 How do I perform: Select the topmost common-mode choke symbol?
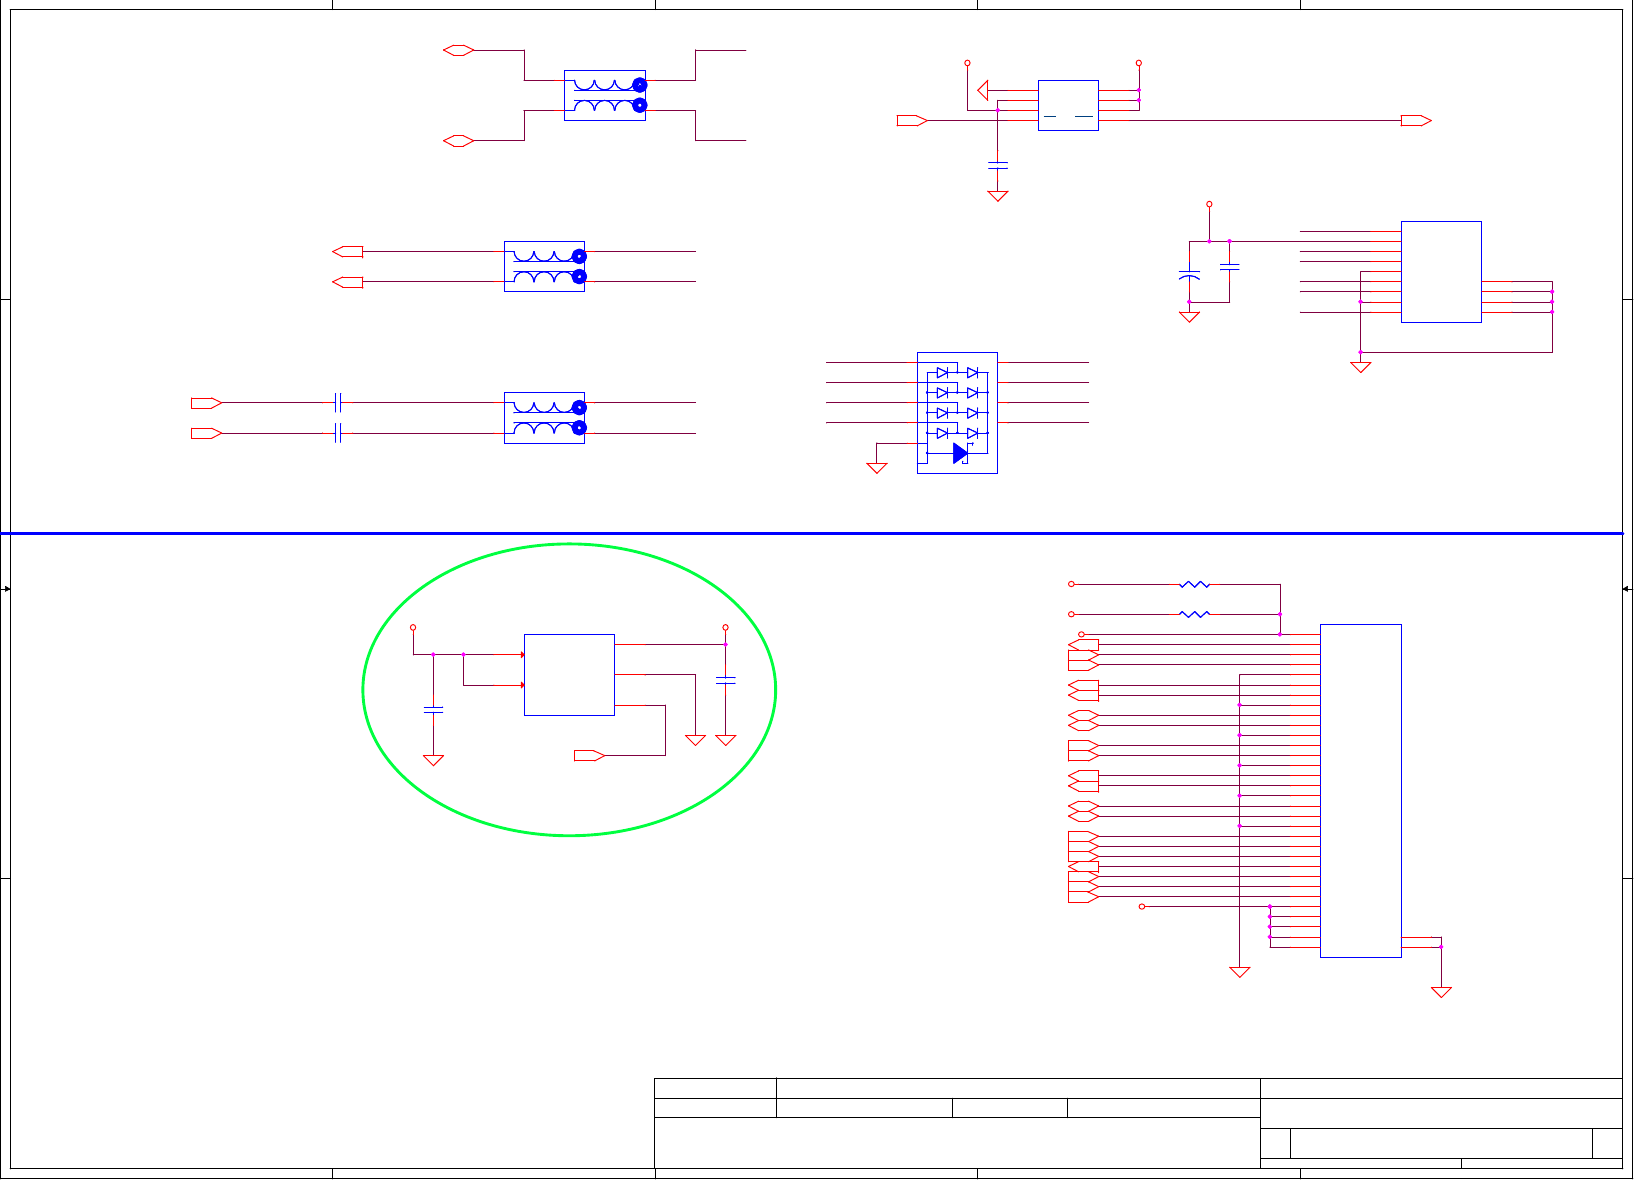605,95
